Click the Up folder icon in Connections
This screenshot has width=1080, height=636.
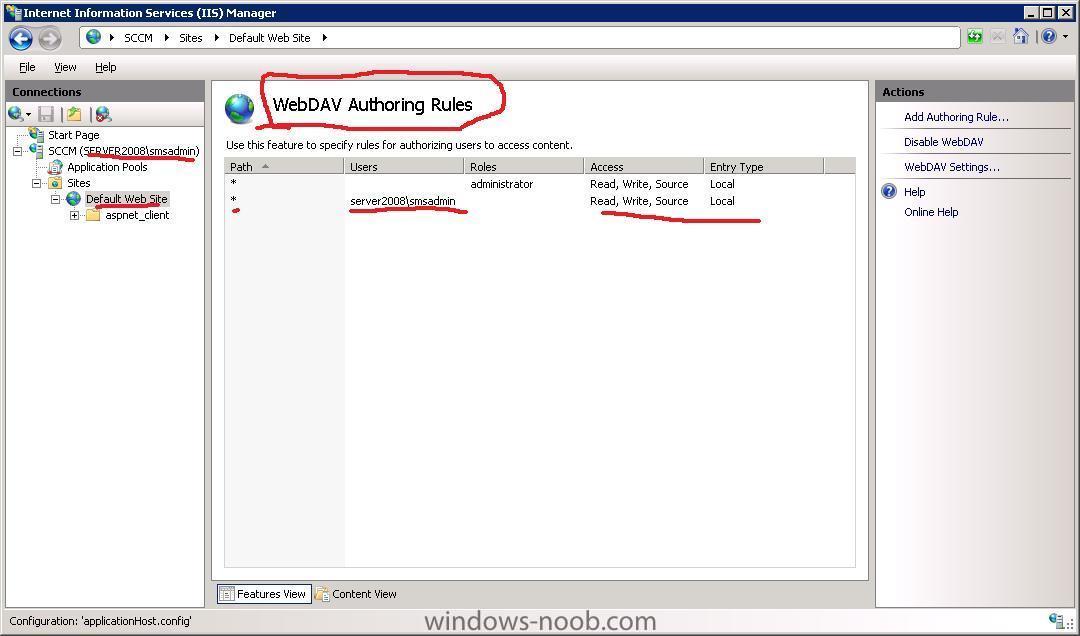click(74, 114)
